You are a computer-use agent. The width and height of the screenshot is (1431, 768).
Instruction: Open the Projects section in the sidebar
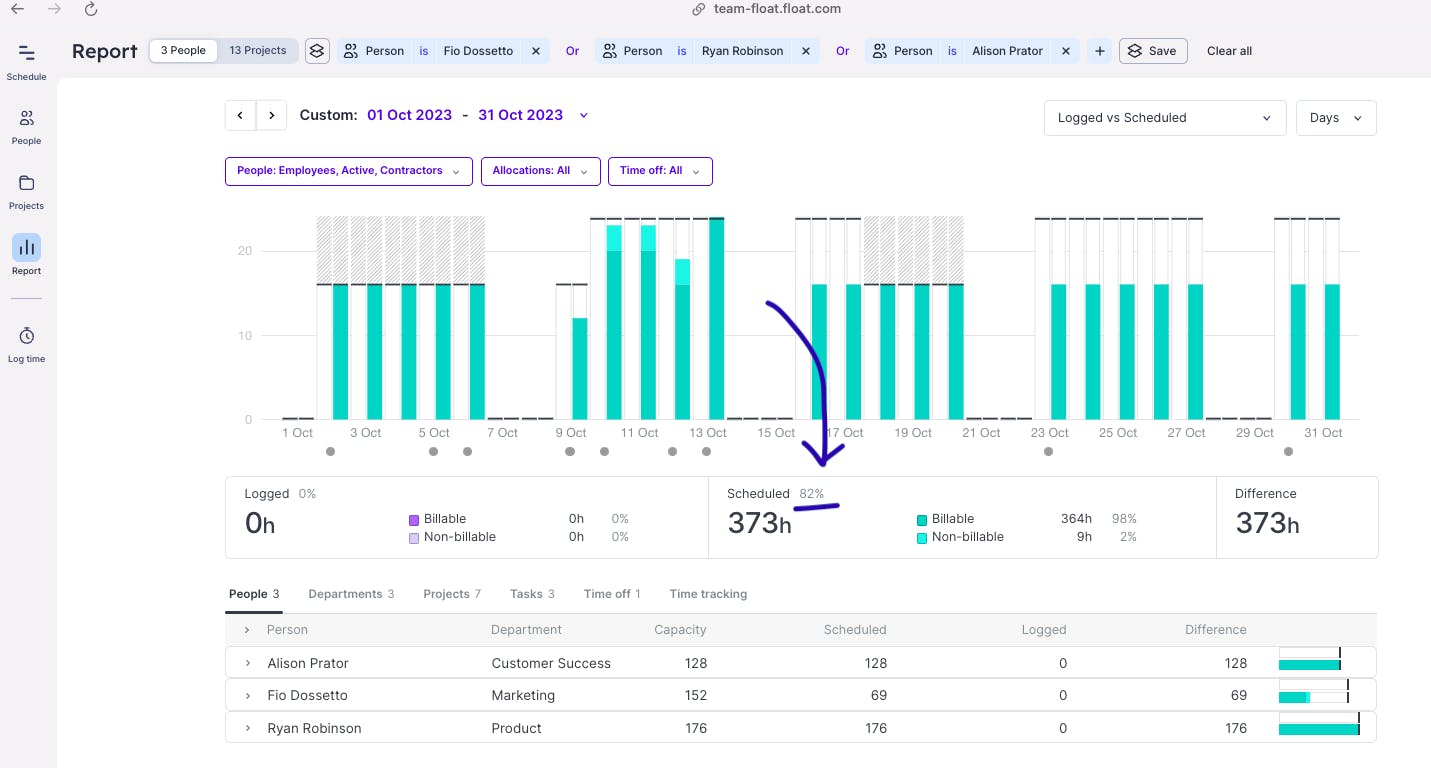coord(26,190)
